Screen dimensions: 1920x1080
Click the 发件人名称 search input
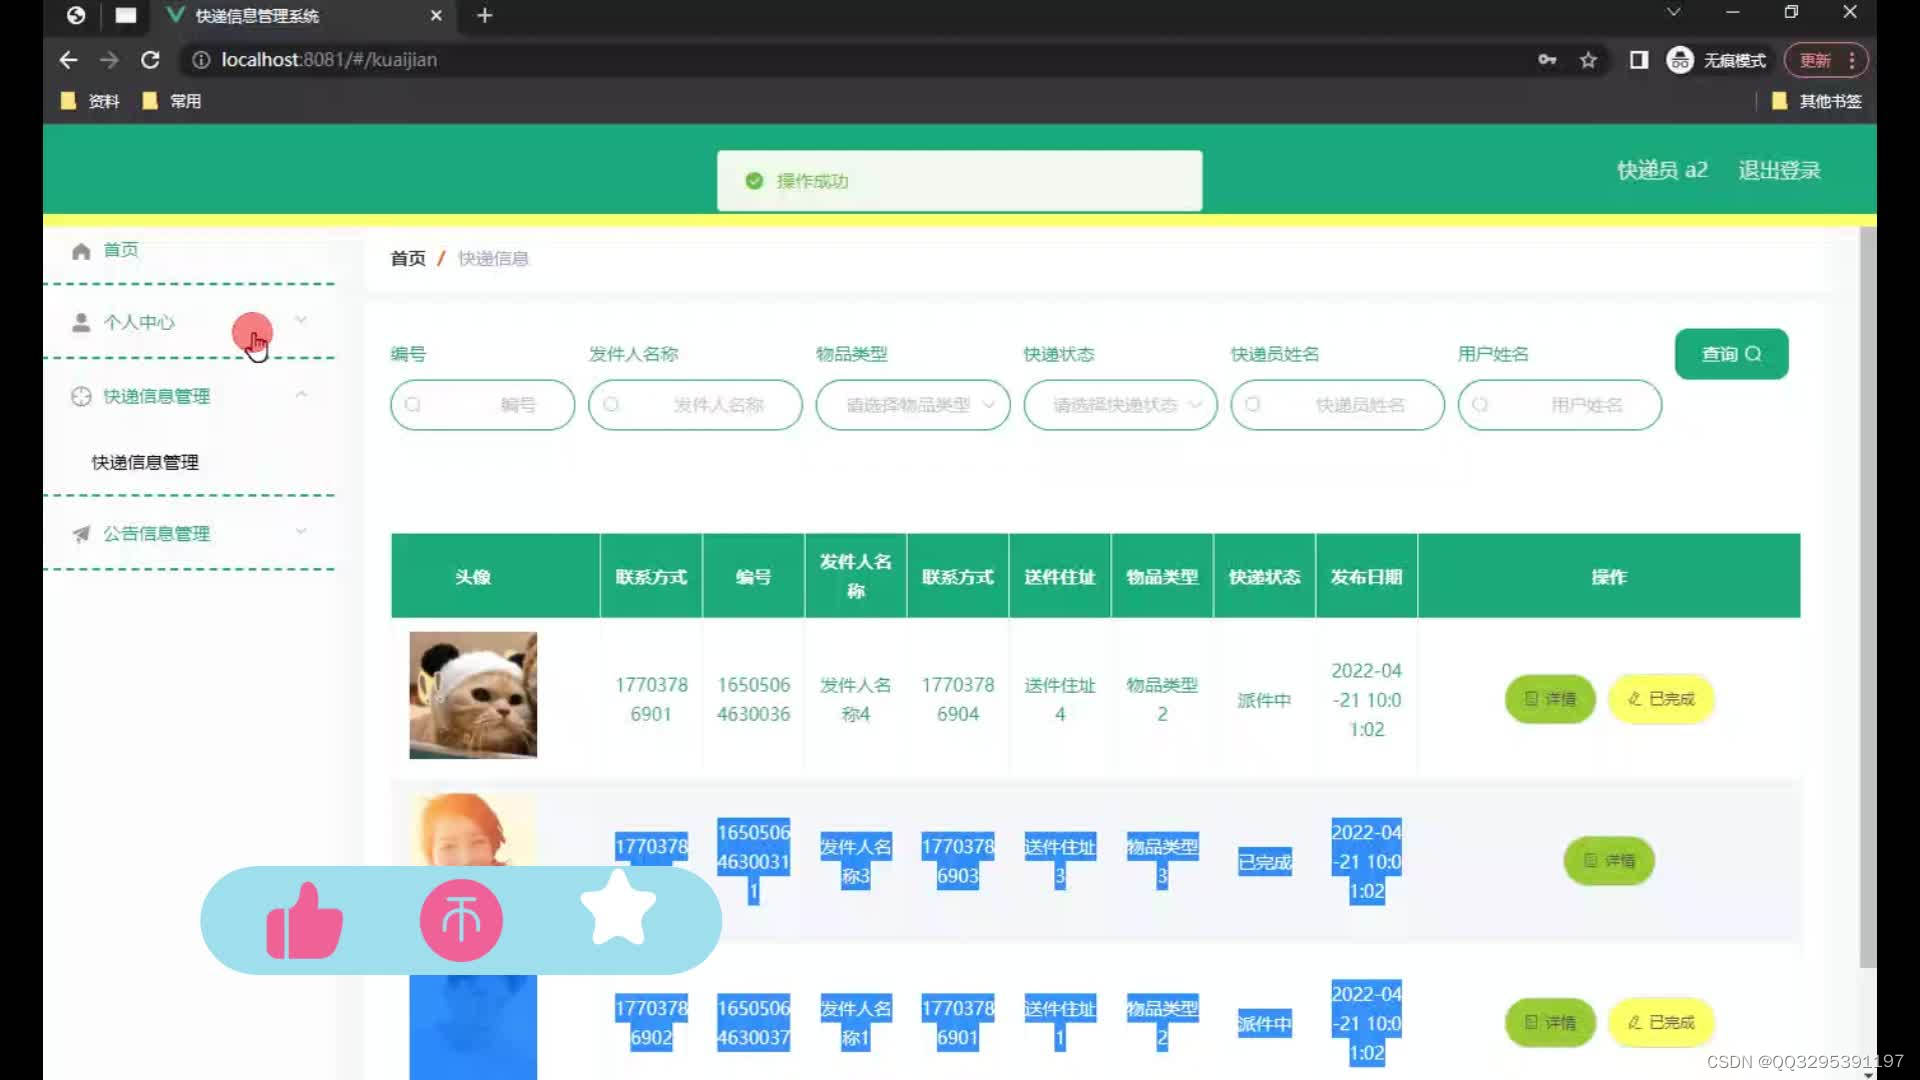tap(695, 405)
